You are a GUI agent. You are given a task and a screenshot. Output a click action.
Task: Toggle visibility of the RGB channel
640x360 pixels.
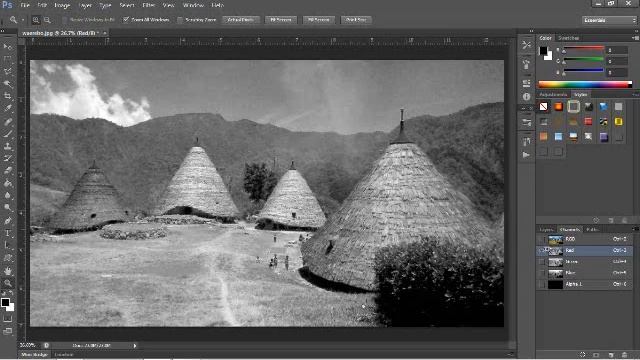pos(542,239)
